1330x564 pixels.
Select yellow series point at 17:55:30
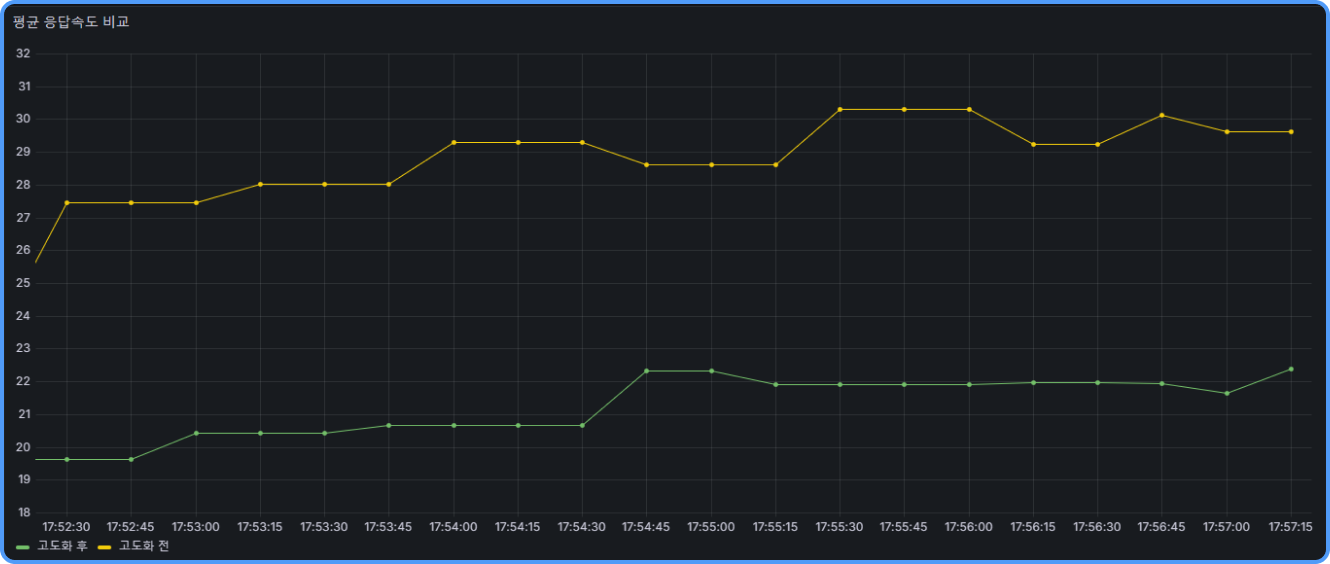tap(840, 109)
